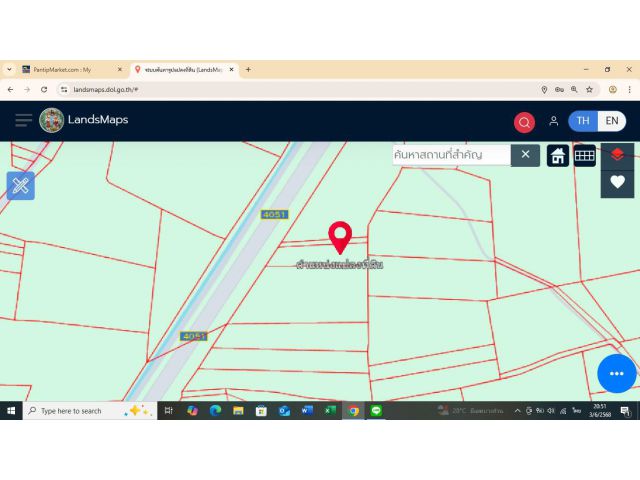Bookmark this page with the star
Screen dimensions: 640x480
coord(589,89)
